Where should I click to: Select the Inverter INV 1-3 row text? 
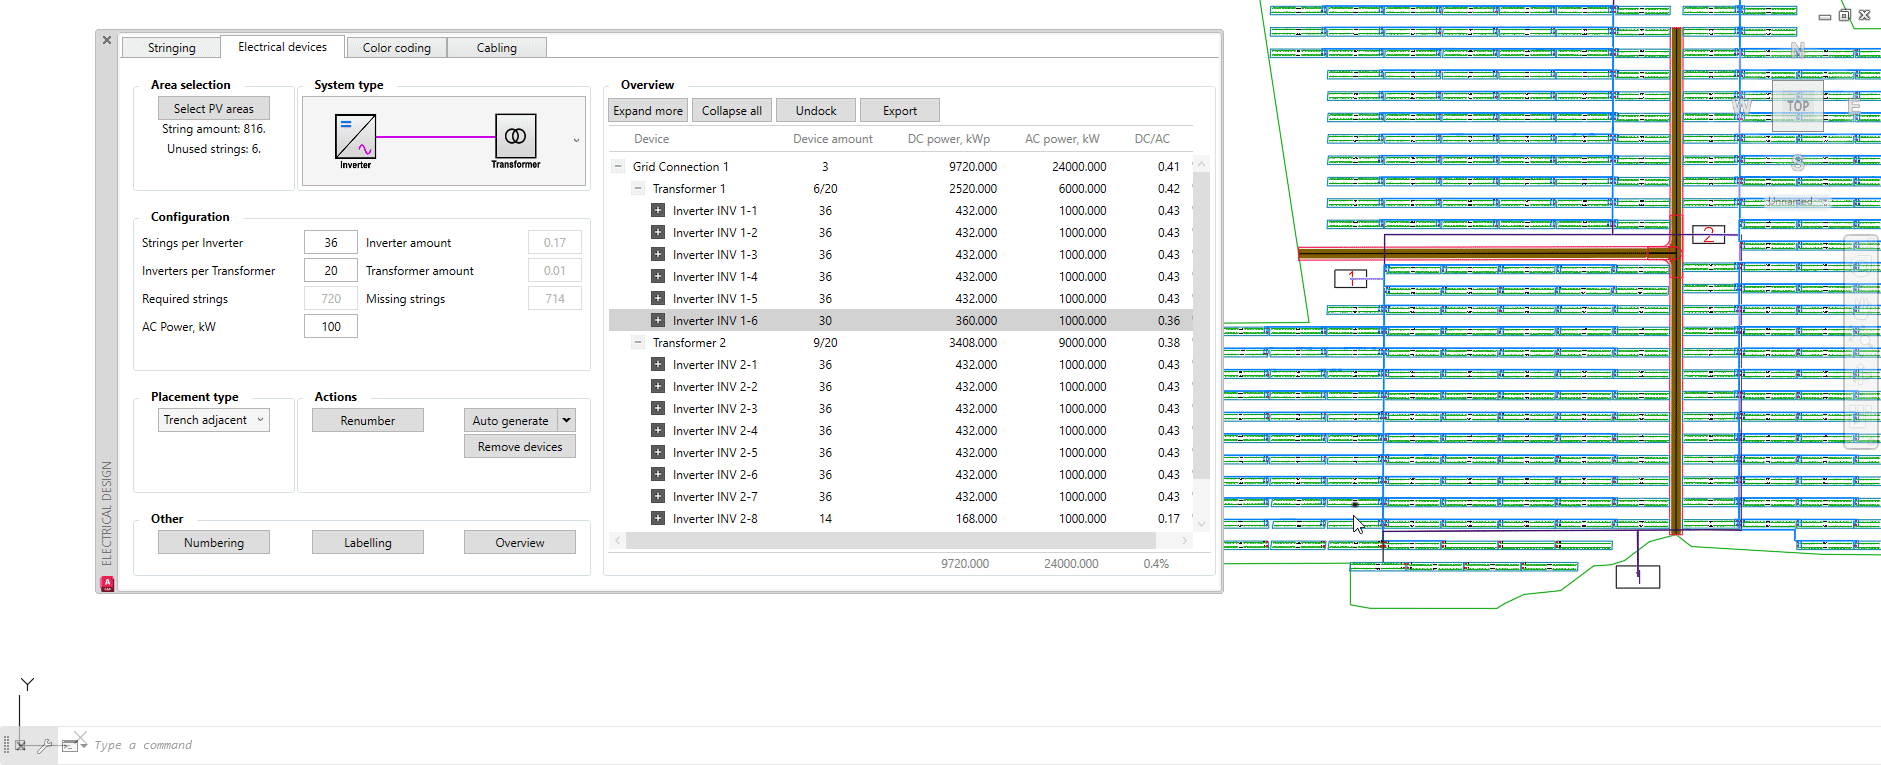tap(715, 255)
